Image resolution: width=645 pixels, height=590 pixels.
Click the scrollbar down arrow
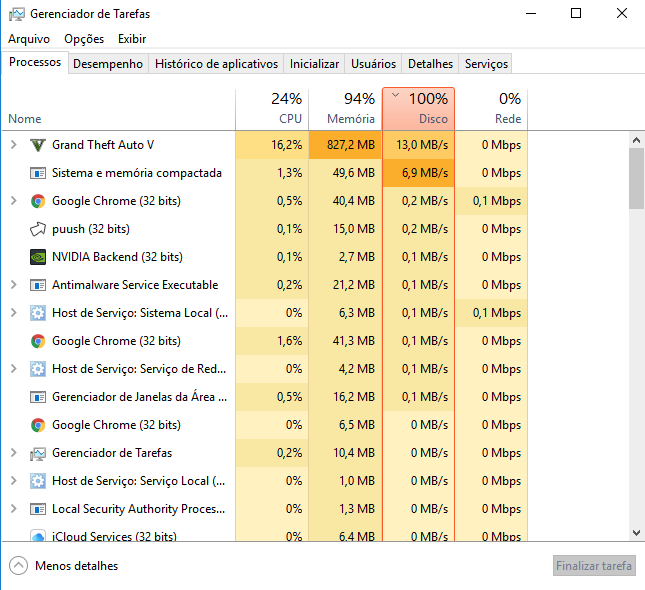coord(636,533)
